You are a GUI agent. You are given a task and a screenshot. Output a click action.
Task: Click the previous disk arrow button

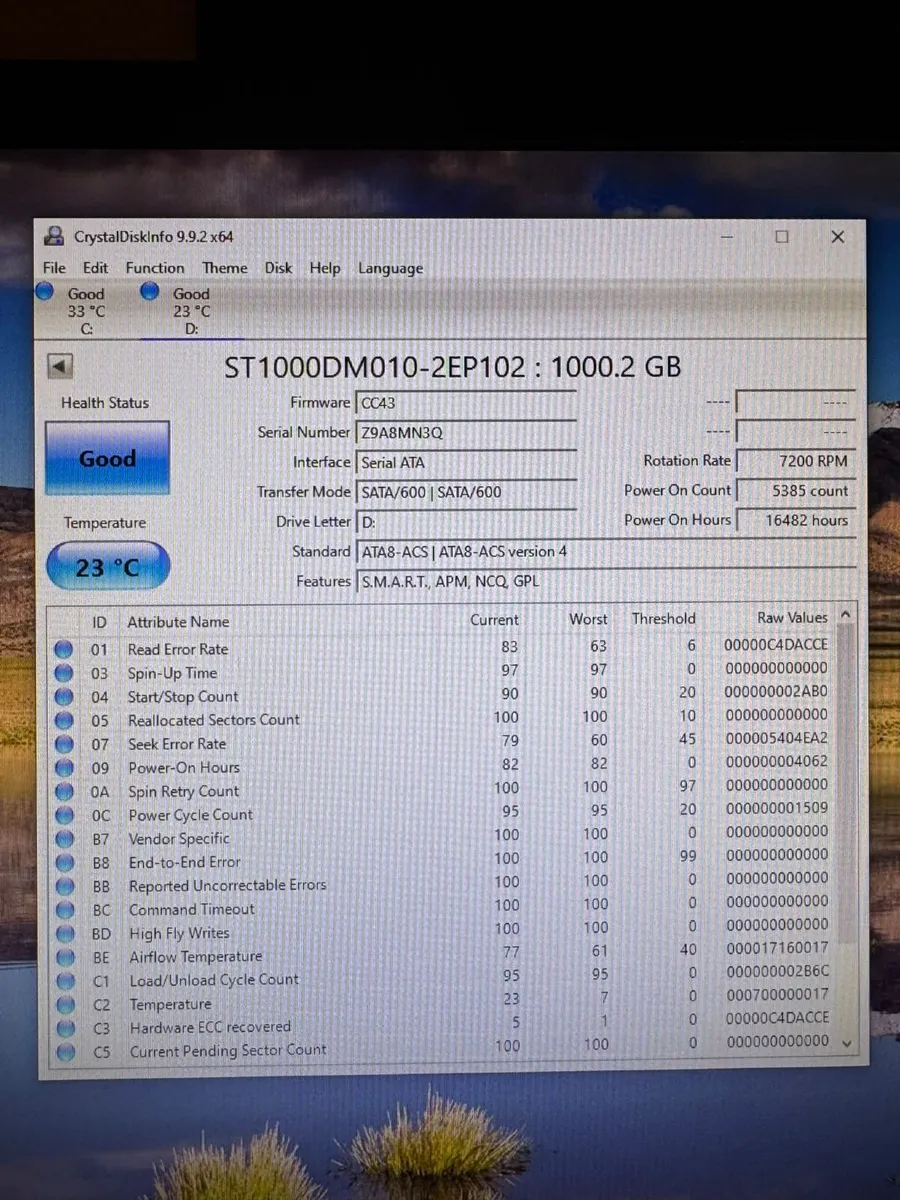60,367
